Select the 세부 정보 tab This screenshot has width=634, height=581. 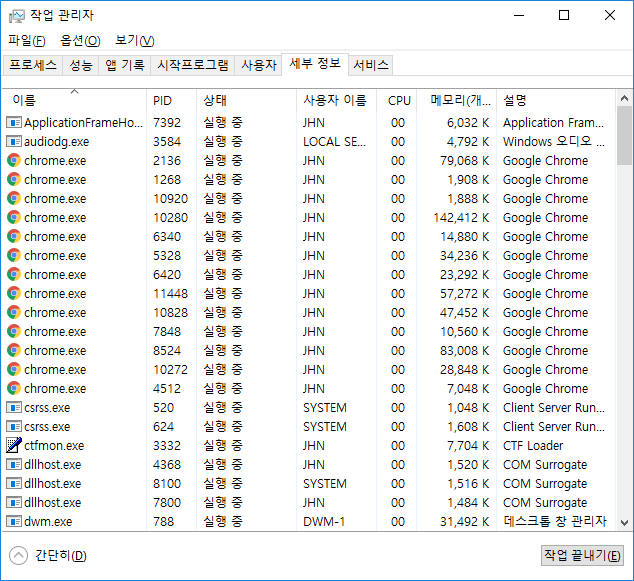[315, 64]
